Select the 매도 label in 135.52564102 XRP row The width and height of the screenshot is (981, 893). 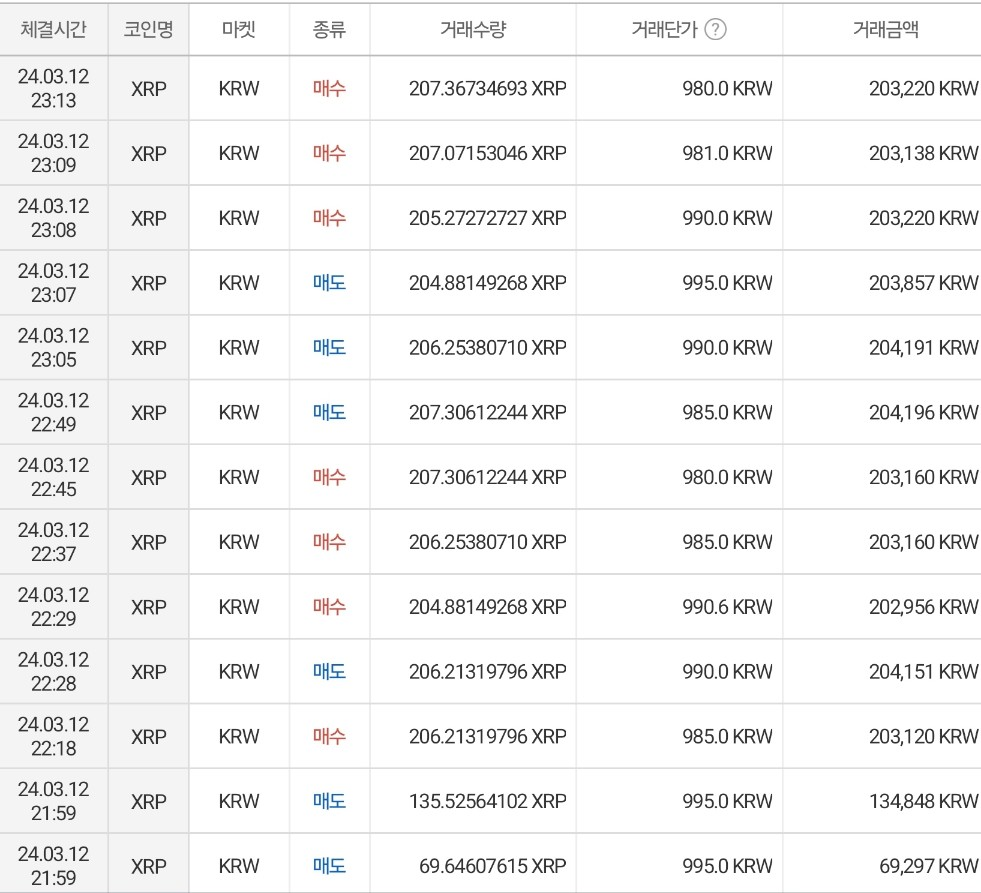(x=329, y=801)
